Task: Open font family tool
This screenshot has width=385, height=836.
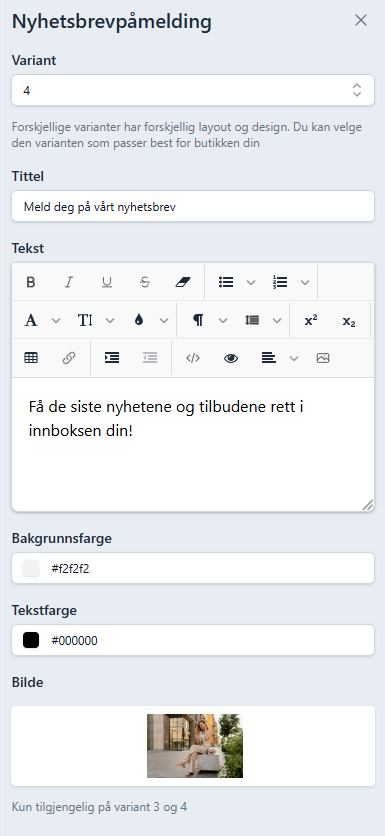Action: coord(31,320)
